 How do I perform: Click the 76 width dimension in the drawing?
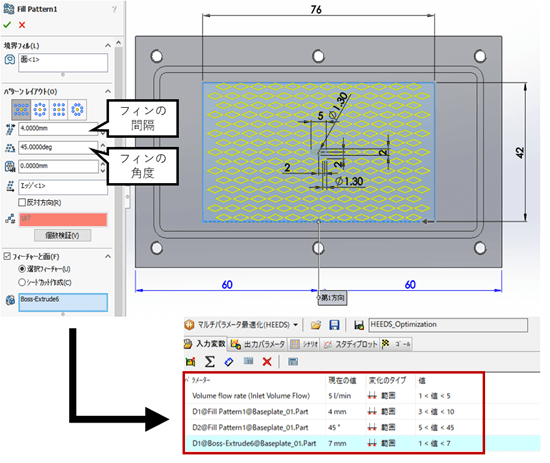click(316, 10)
